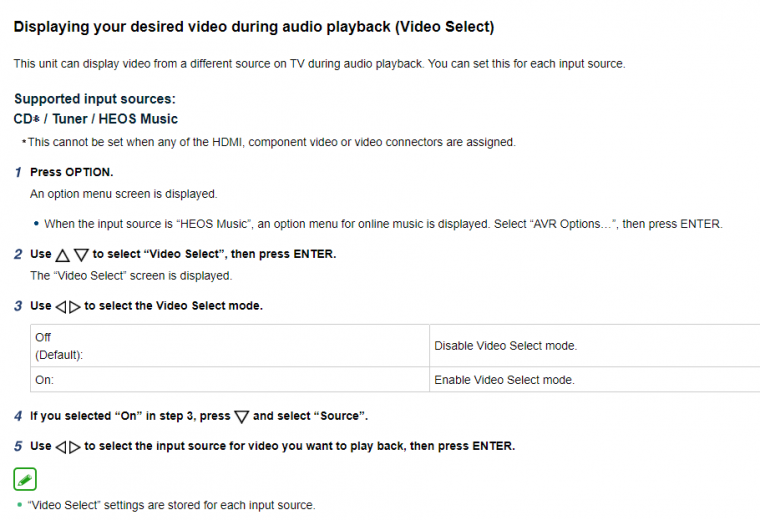Click the right triangle icon in step 3

(x=75, y=306)
